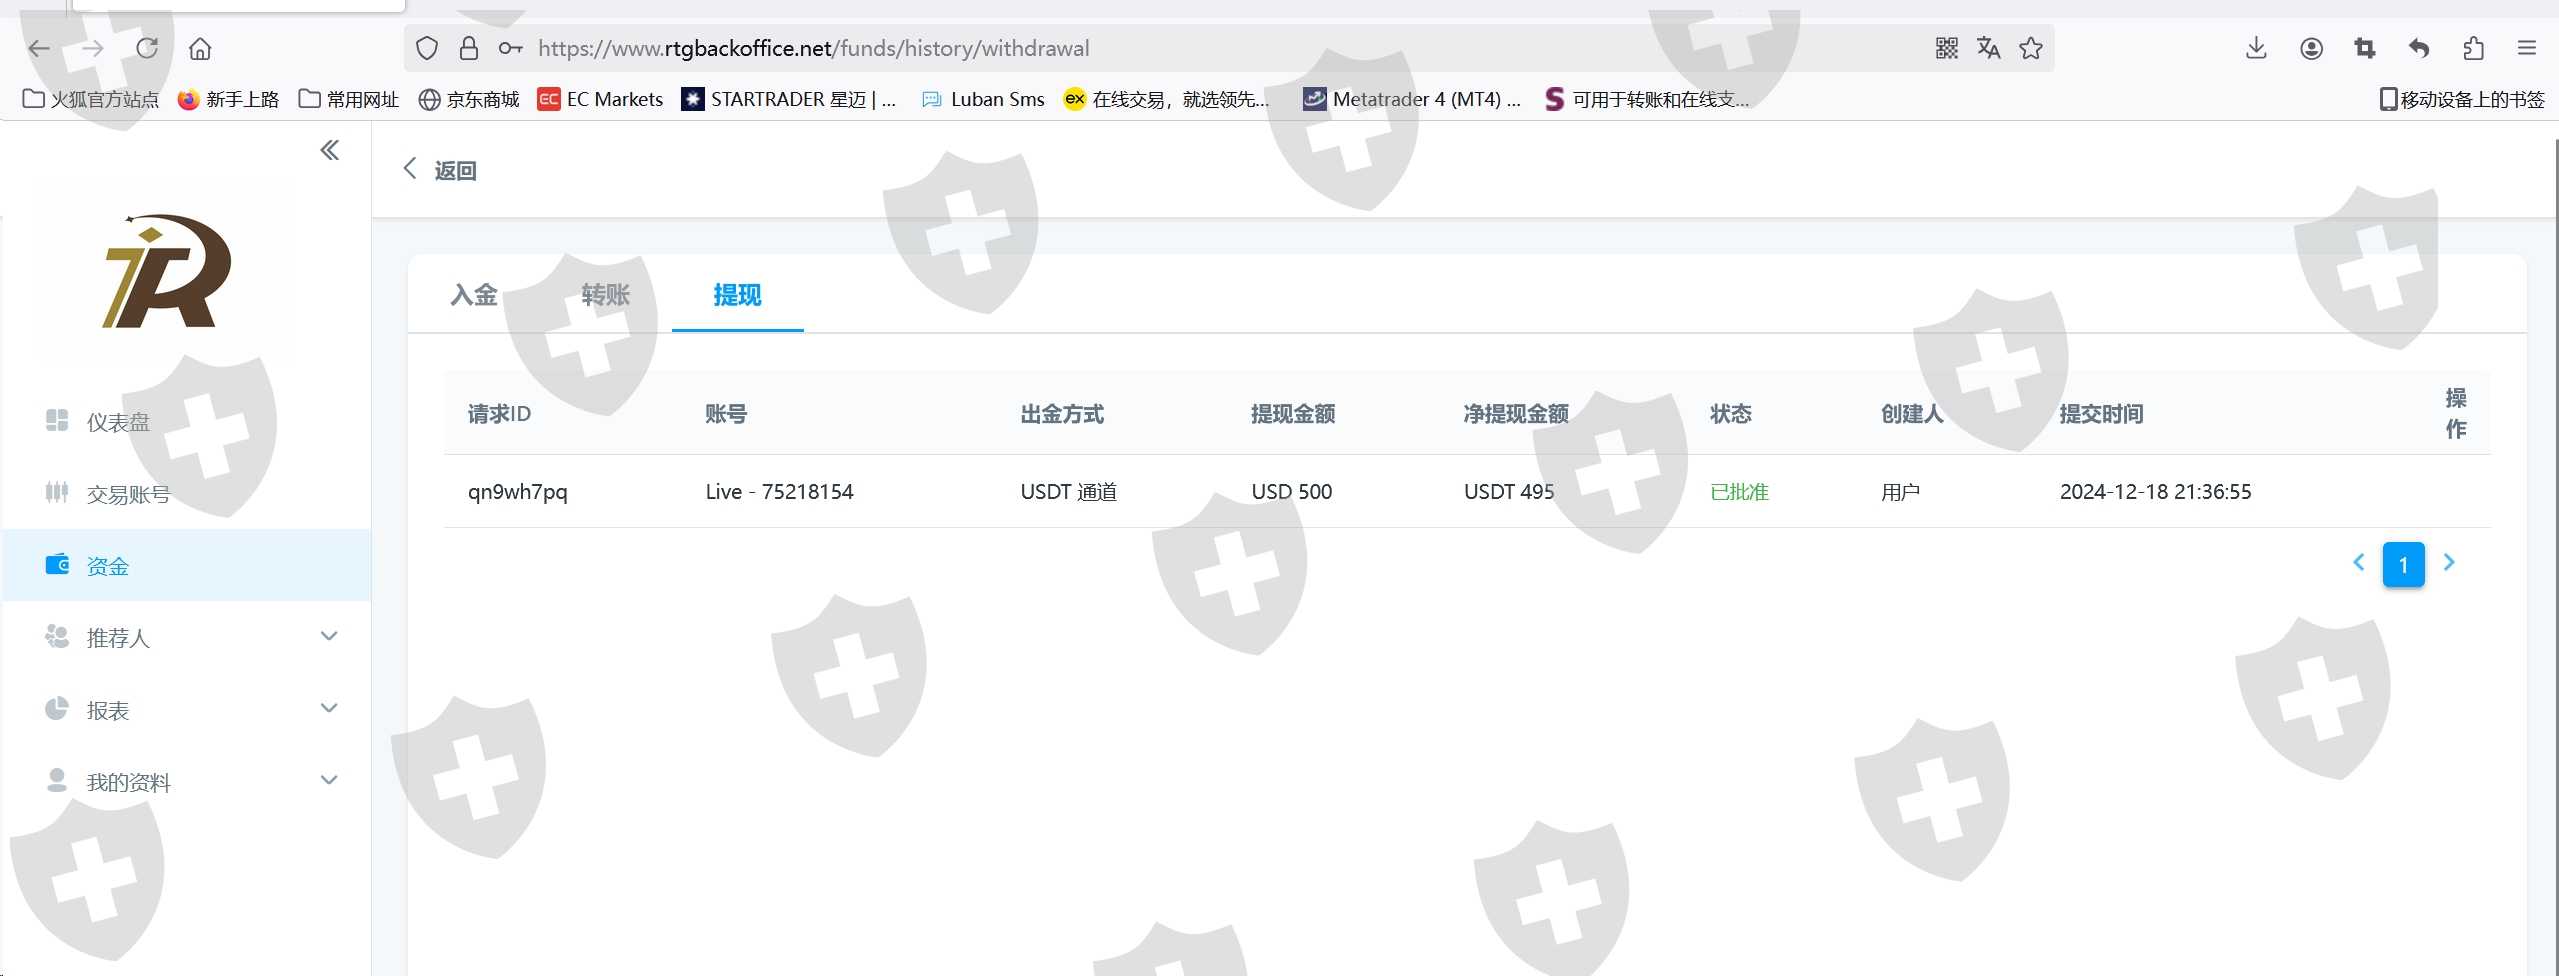Open the 火狐官方站点 bookmark folder
This screenshot has width=2559, height=976.
click(x=91, y=99)
